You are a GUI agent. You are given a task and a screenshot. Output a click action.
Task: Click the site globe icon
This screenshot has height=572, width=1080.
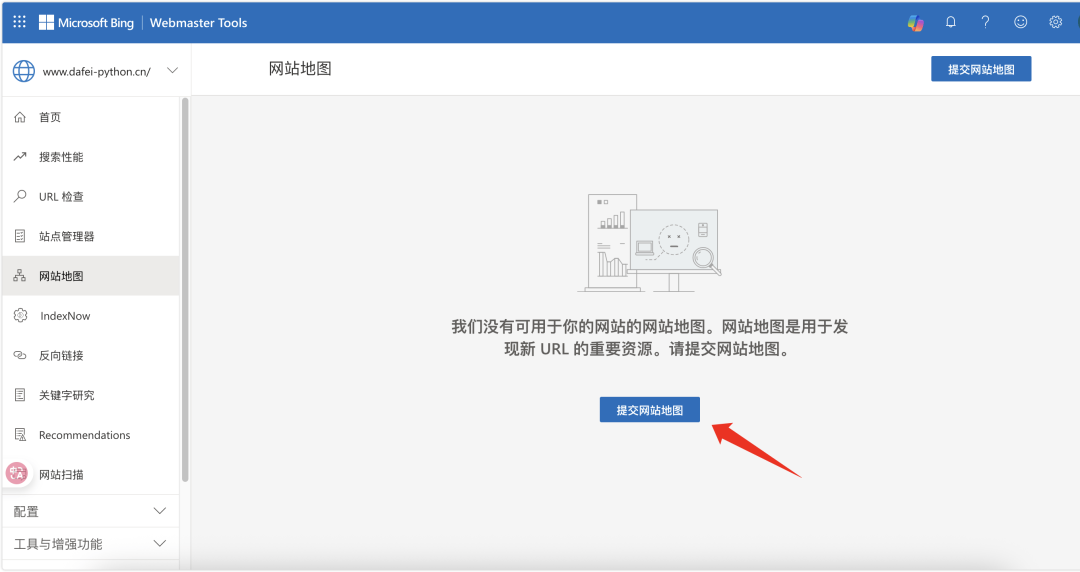click(x=23, y=71)
